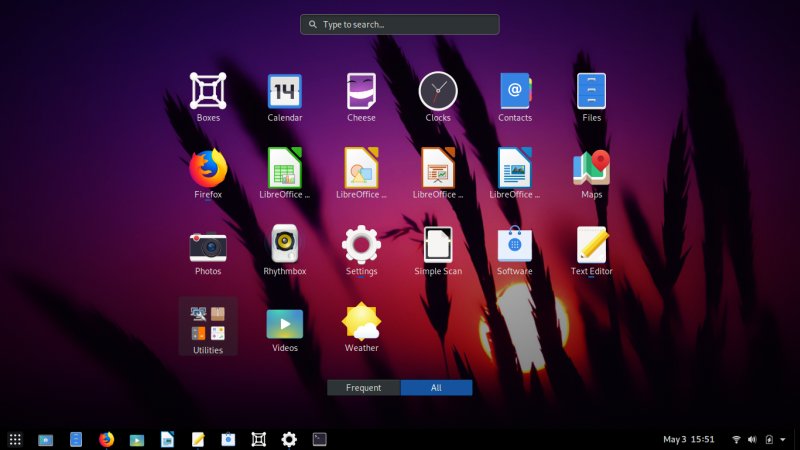Click the Wi-Fi status icon
This screenshot has width=800, height=450.
tap(736, 439)
